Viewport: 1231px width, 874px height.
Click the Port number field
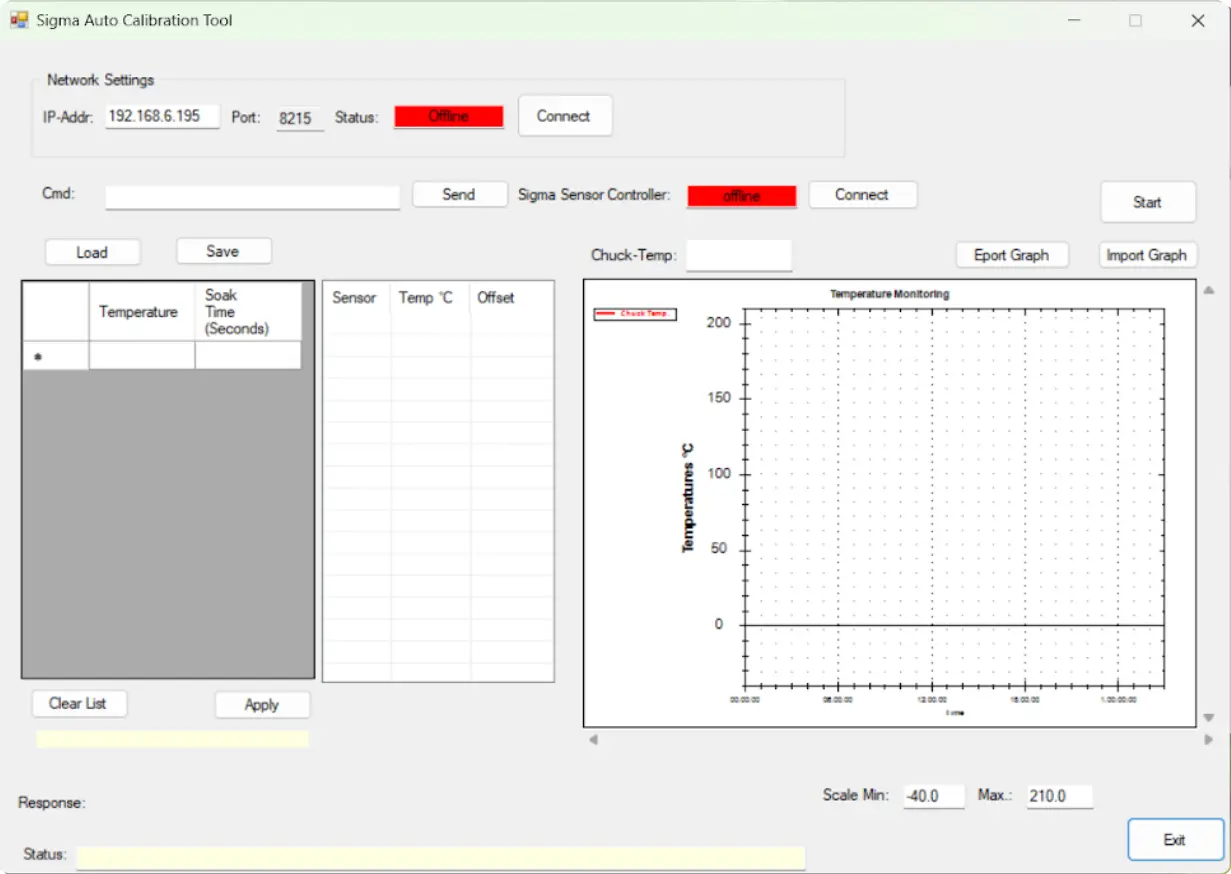point(299,118)
